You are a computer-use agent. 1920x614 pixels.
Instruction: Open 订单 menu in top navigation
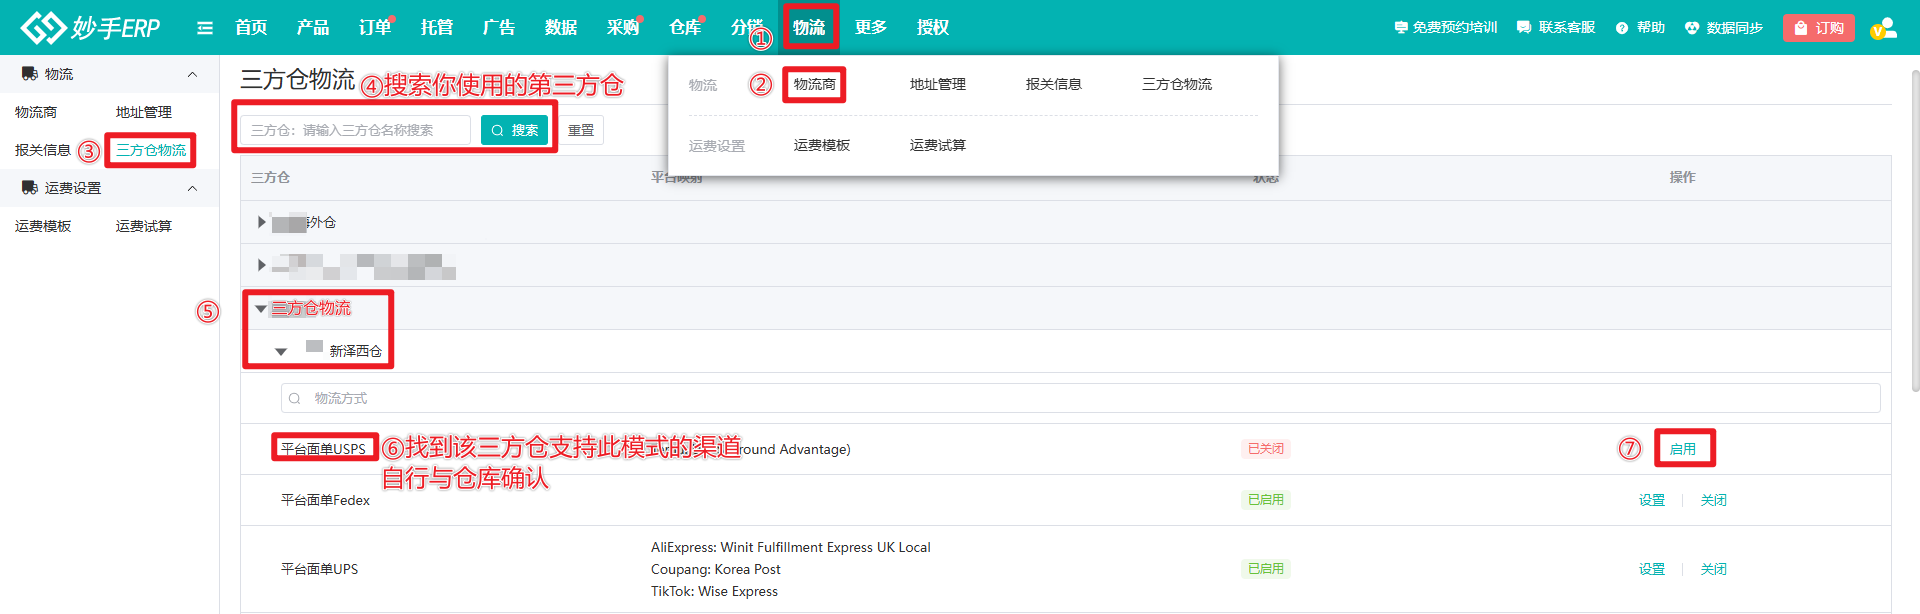pos(375,27)
